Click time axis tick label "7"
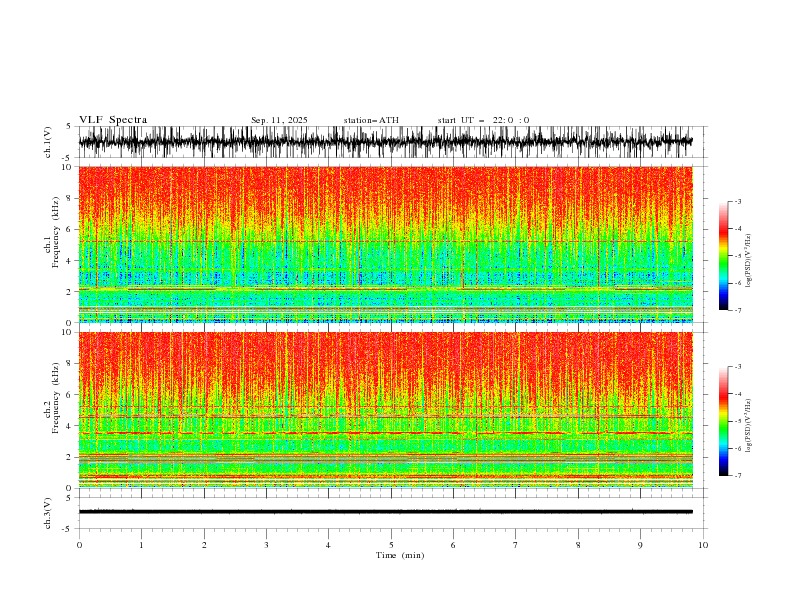 tap(516, 545)
